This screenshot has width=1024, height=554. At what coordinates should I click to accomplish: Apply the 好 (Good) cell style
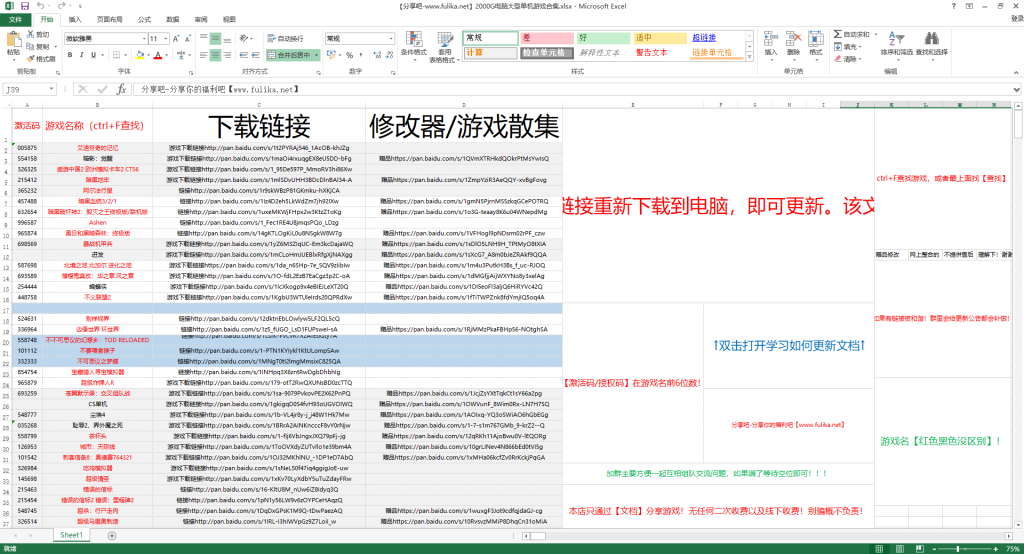603,38
